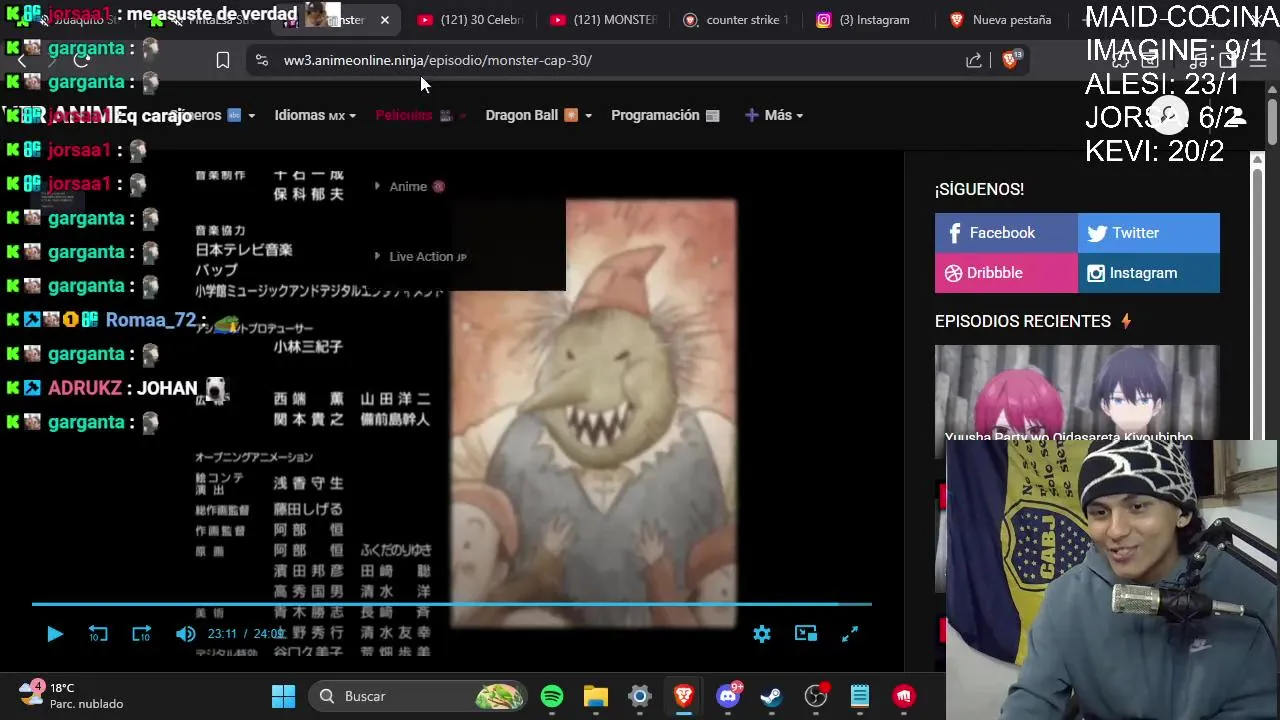Click the ADRUKZ username in chat overlay
The image size is (1280, 720).
(x=85, y=388)
